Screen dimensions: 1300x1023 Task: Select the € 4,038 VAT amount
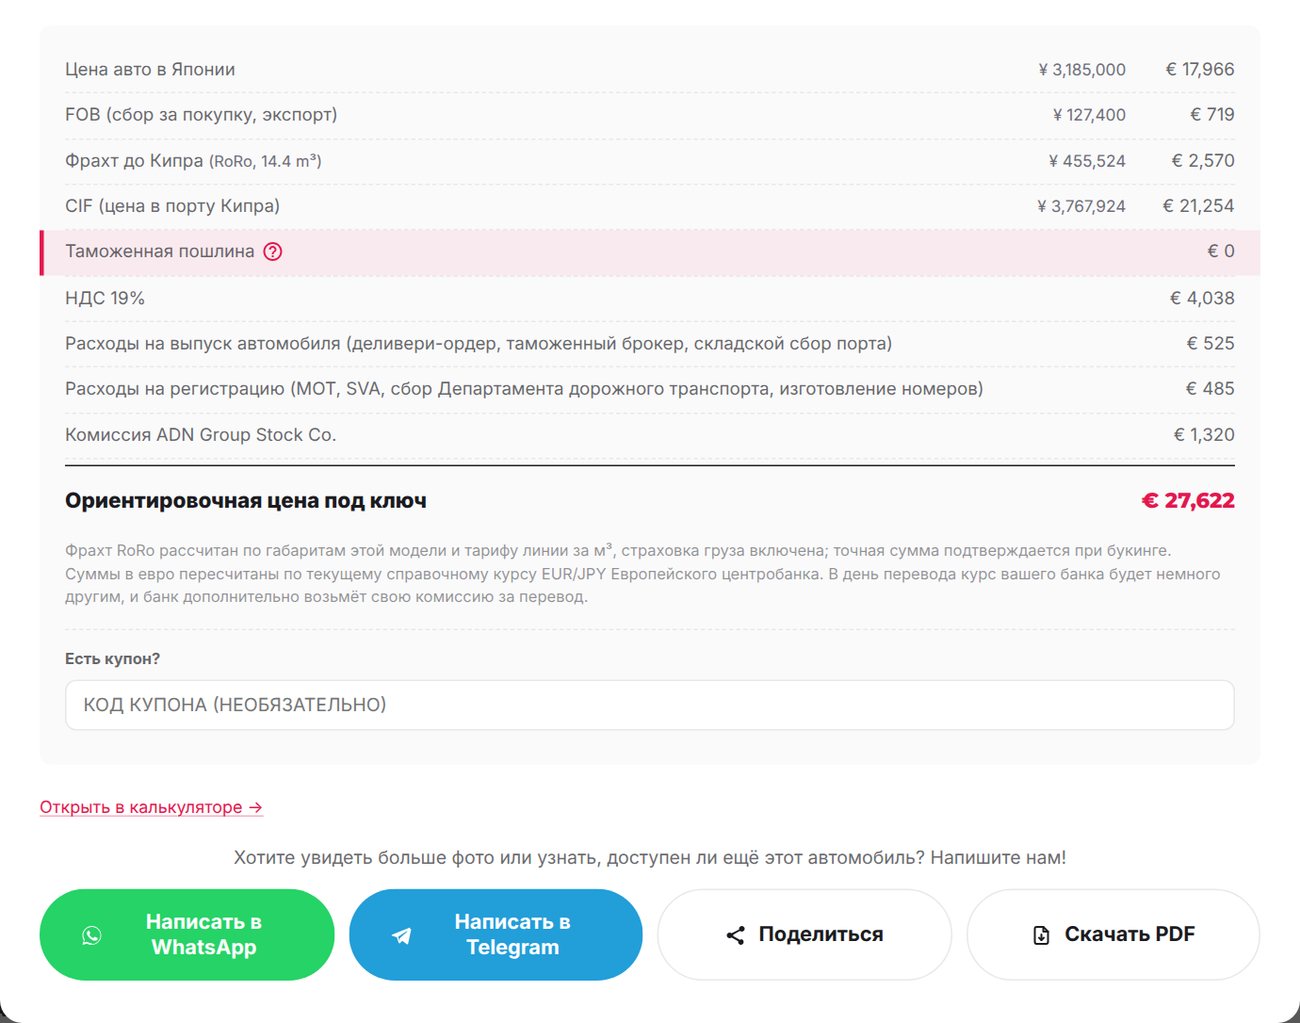(1202, 298)
